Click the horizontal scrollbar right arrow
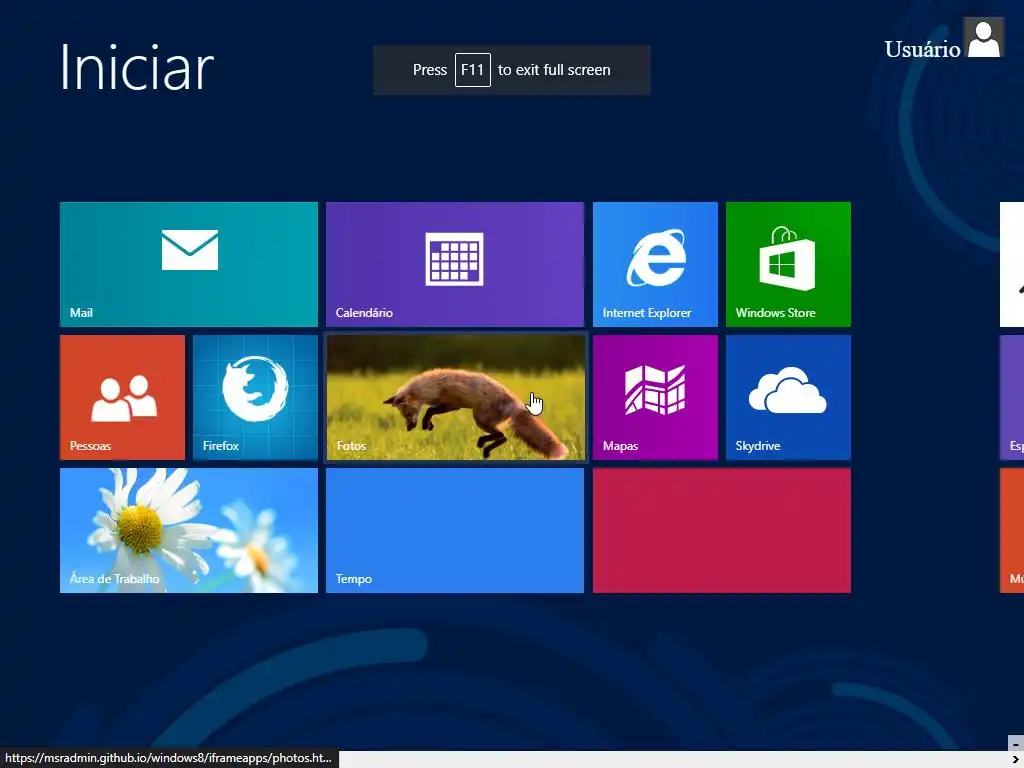1024x768 pixels. pyautogui.click(x=1016, y=760)
